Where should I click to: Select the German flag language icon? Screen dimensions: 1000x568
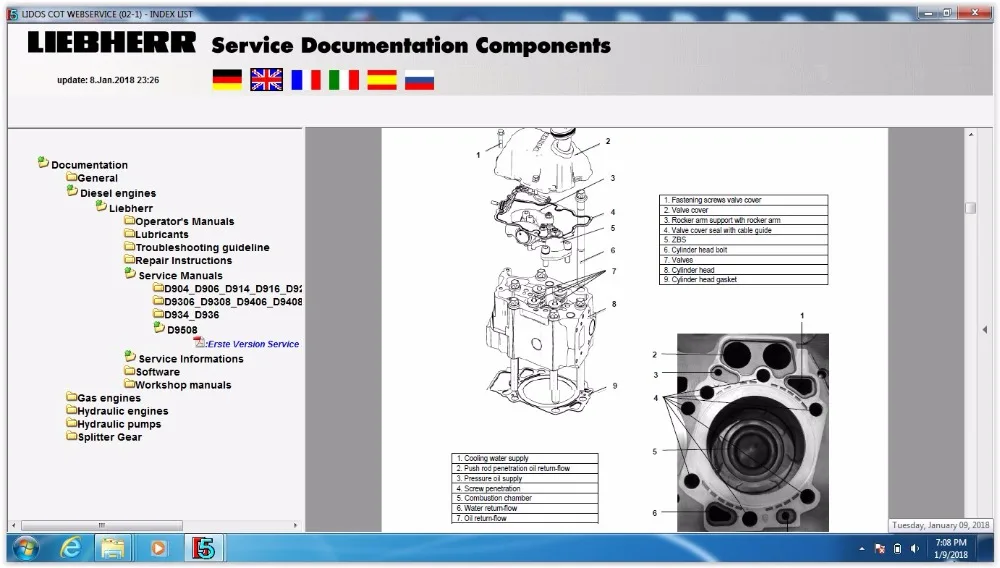click(227, 80)
